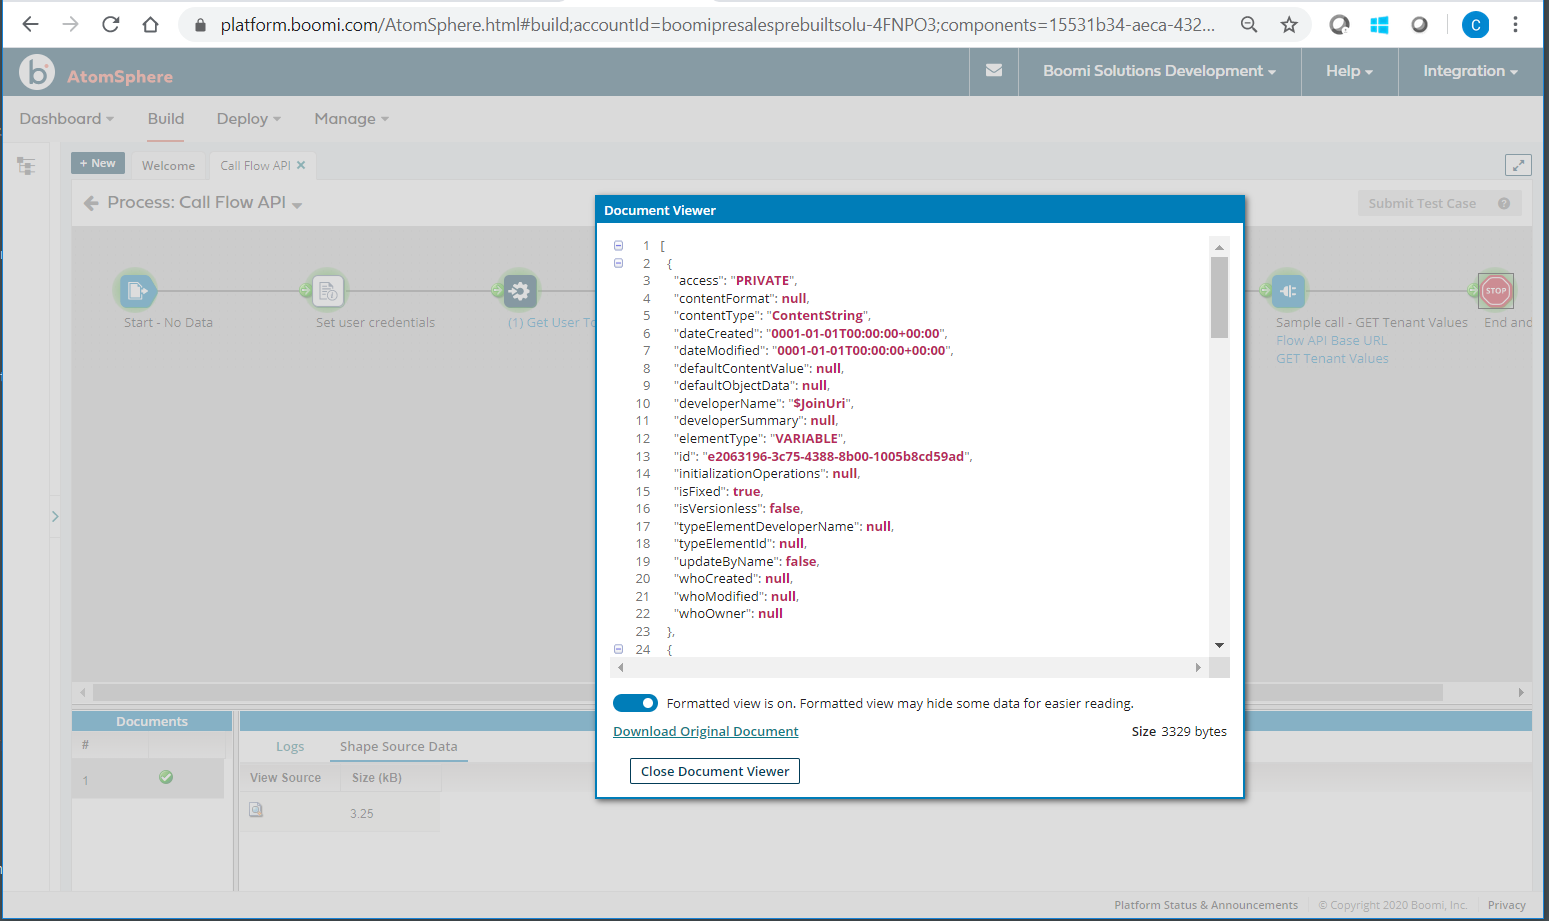The height and width of the screenshot is (921, 1549).
Task: Click Download Original Document link
Action: click(705, 732)
